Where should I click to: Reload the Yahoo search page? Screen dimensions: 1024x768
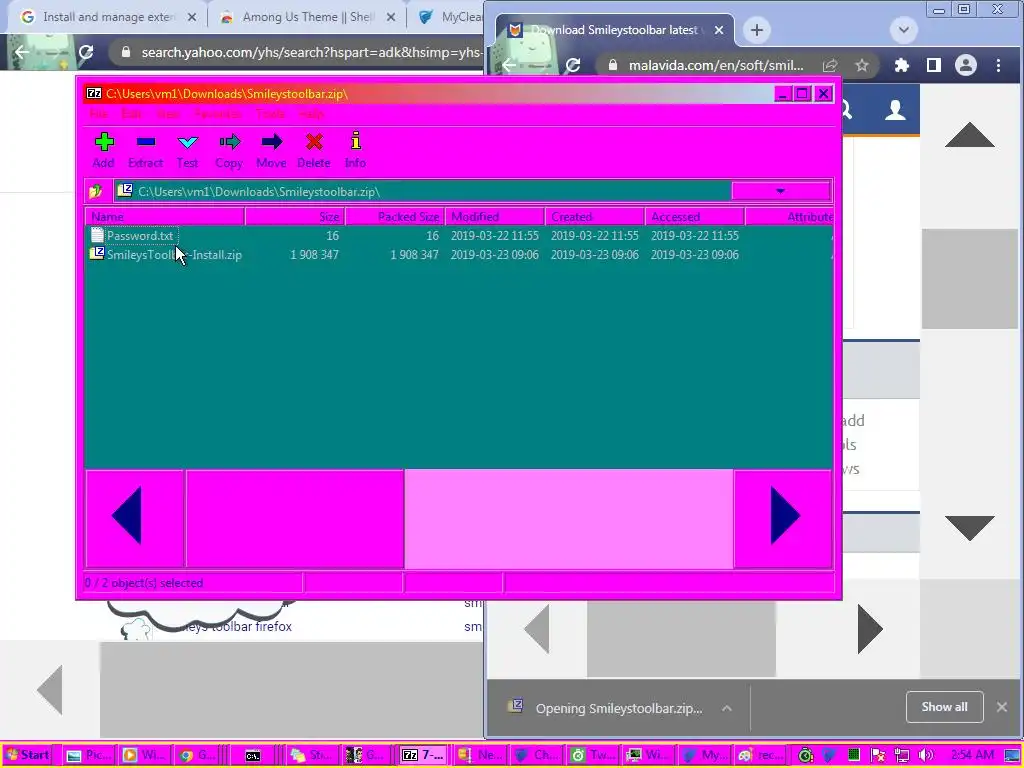86,52
